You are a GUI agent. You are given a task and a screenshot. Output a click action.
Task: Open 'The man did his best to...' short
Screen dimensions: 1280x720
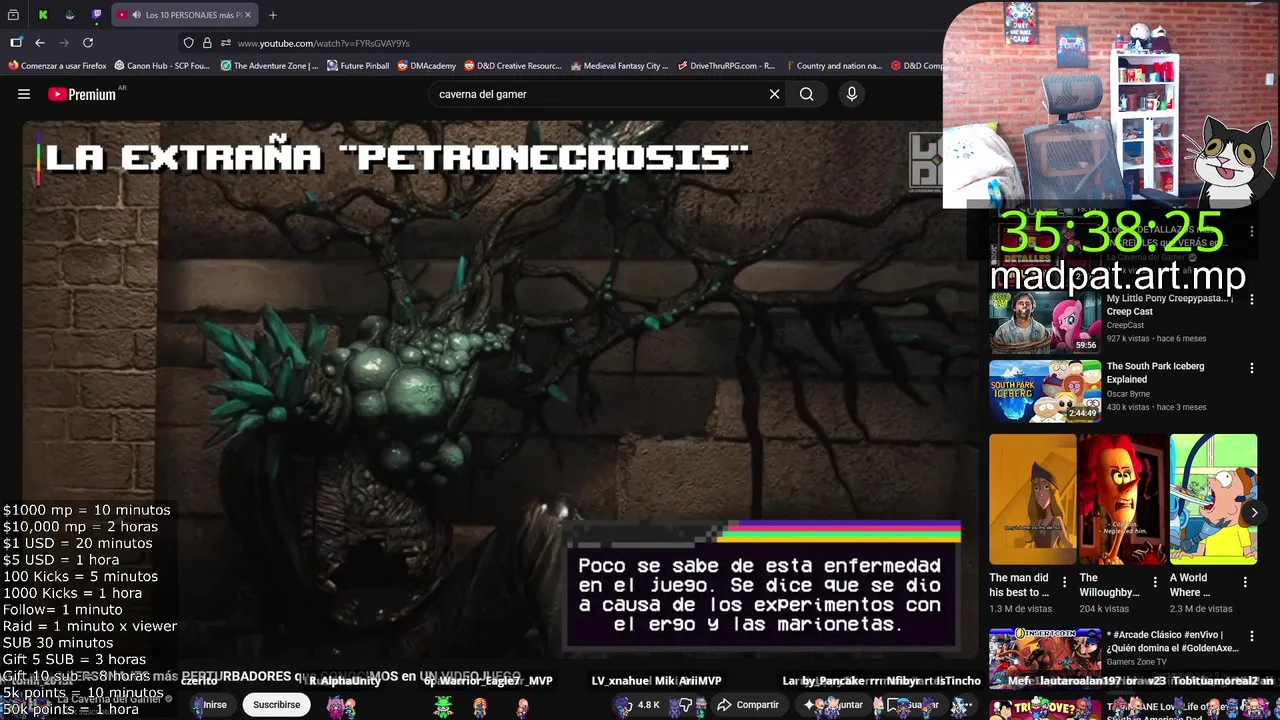pos(1033,499)
